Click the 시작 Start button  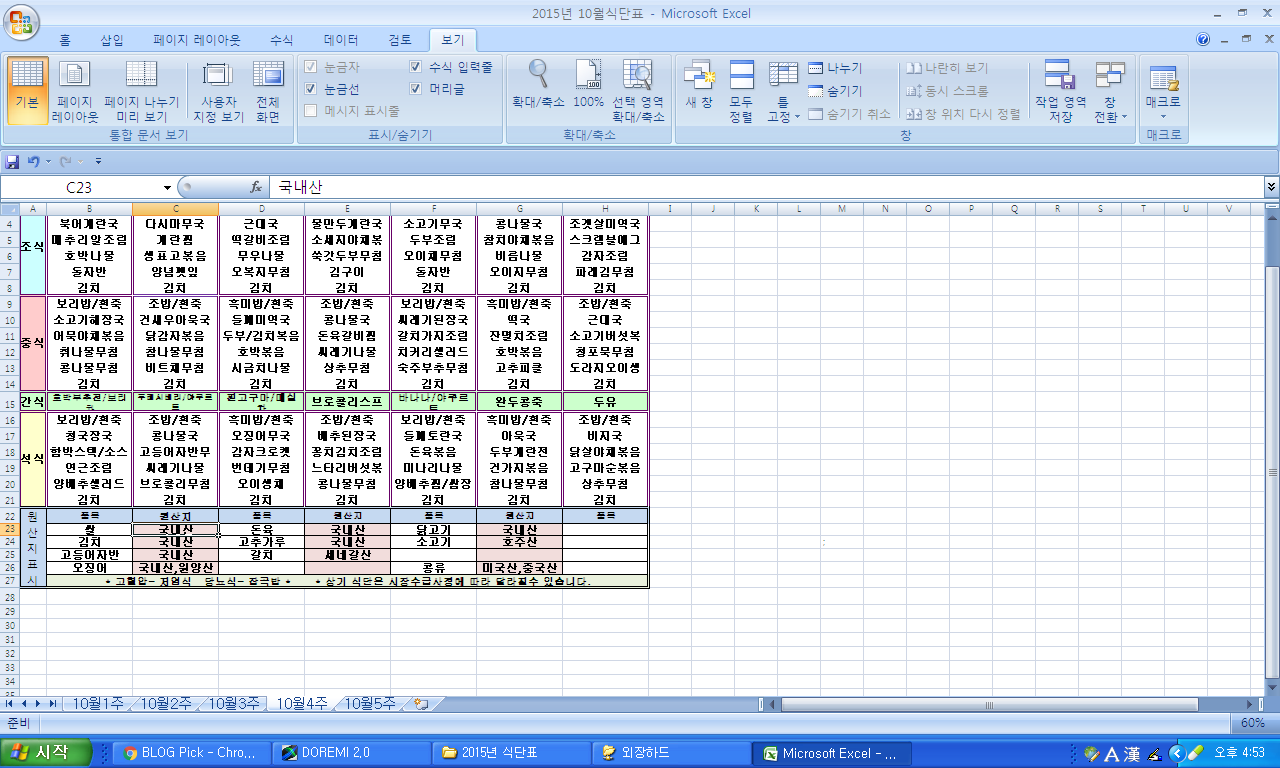coord(45,753)
